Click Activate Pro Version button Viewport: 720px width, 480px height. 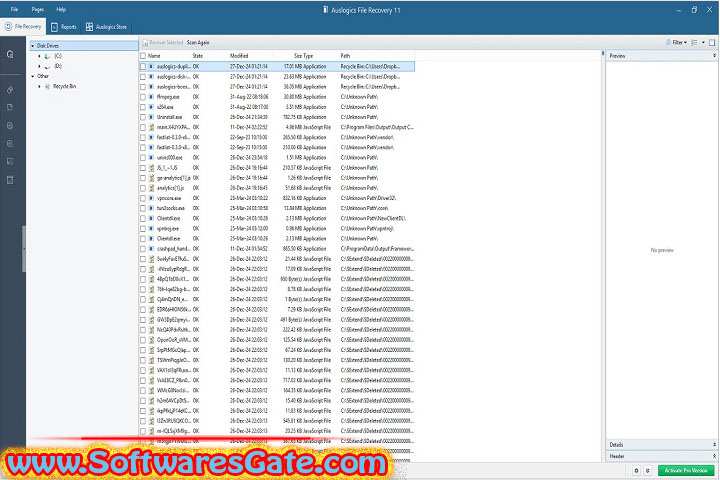[x=686, y=470]
